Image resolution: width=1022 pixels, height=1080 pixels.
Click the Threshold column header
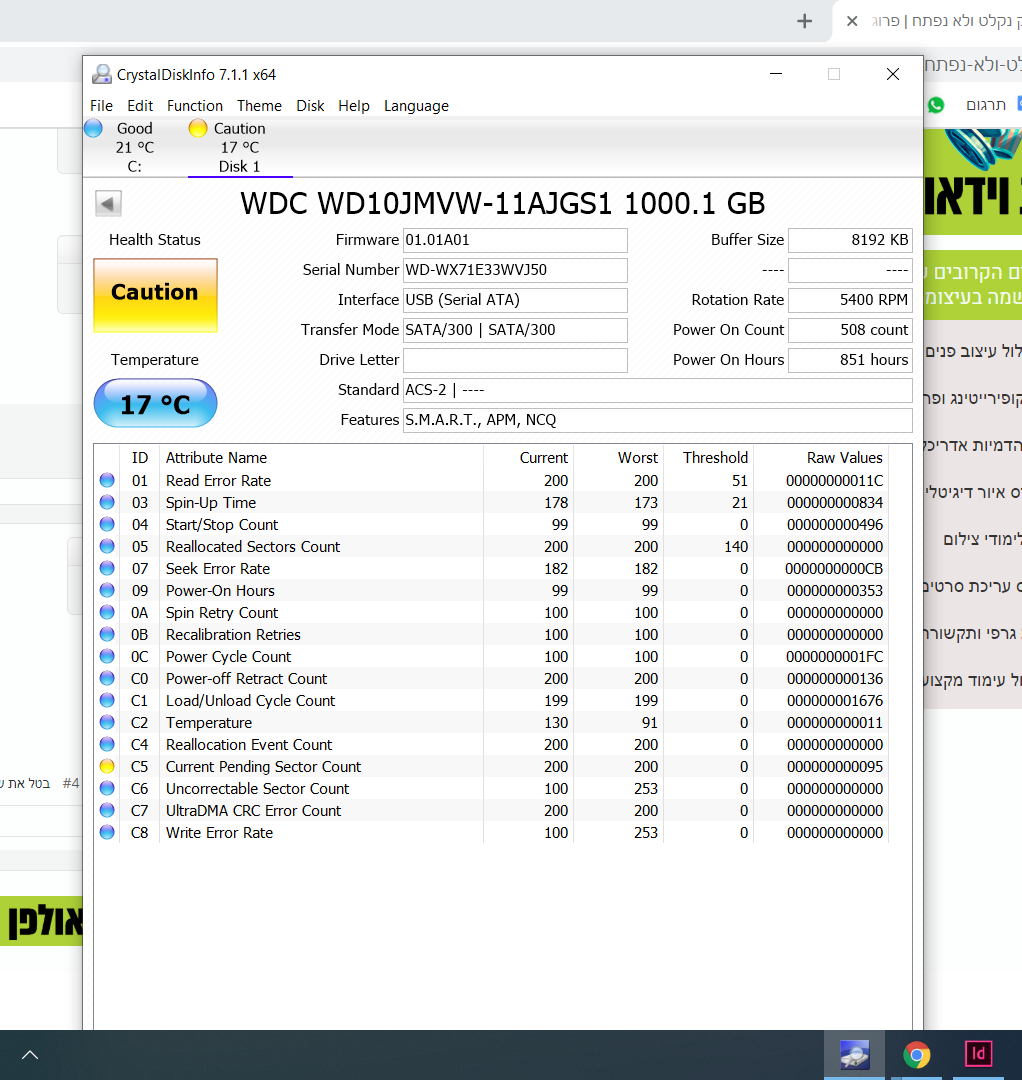point(708,458)
